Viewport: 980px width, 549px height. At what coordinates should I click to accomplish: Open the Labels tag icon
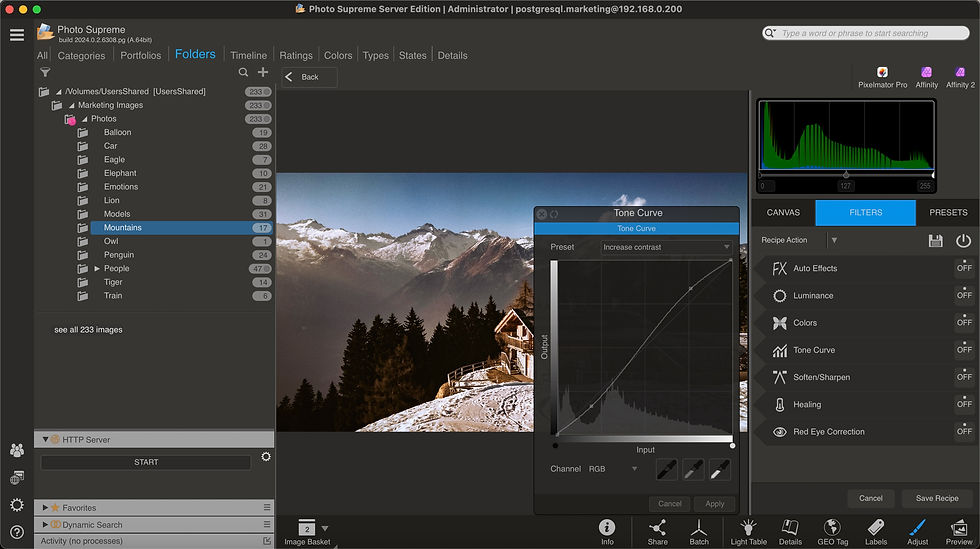tap(876, 531)
